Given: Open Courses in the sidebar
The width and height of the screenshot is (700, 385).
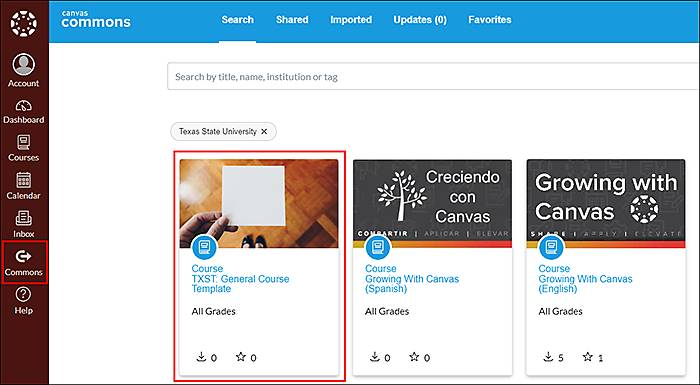Looking at the screenshot, I should pyautogui.click(x=24, y=148).
